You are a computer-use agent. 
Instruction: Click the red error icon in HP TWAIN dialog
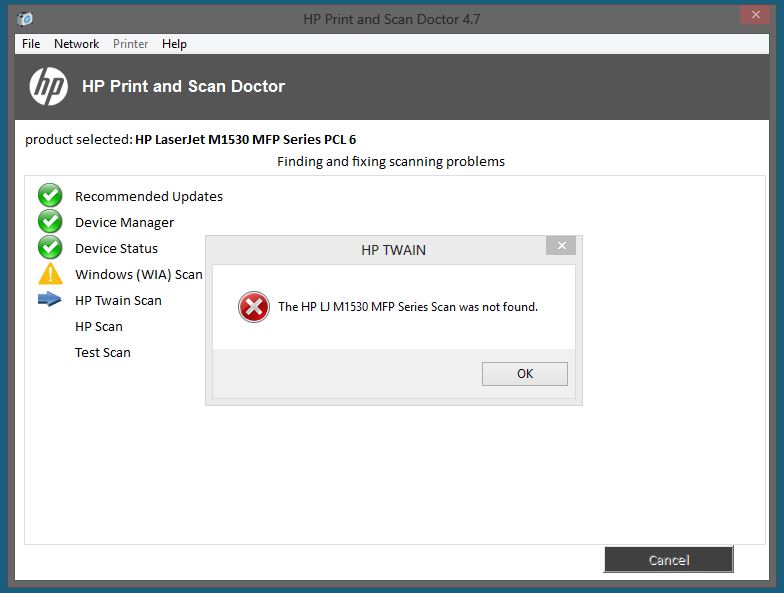(254, 307)
